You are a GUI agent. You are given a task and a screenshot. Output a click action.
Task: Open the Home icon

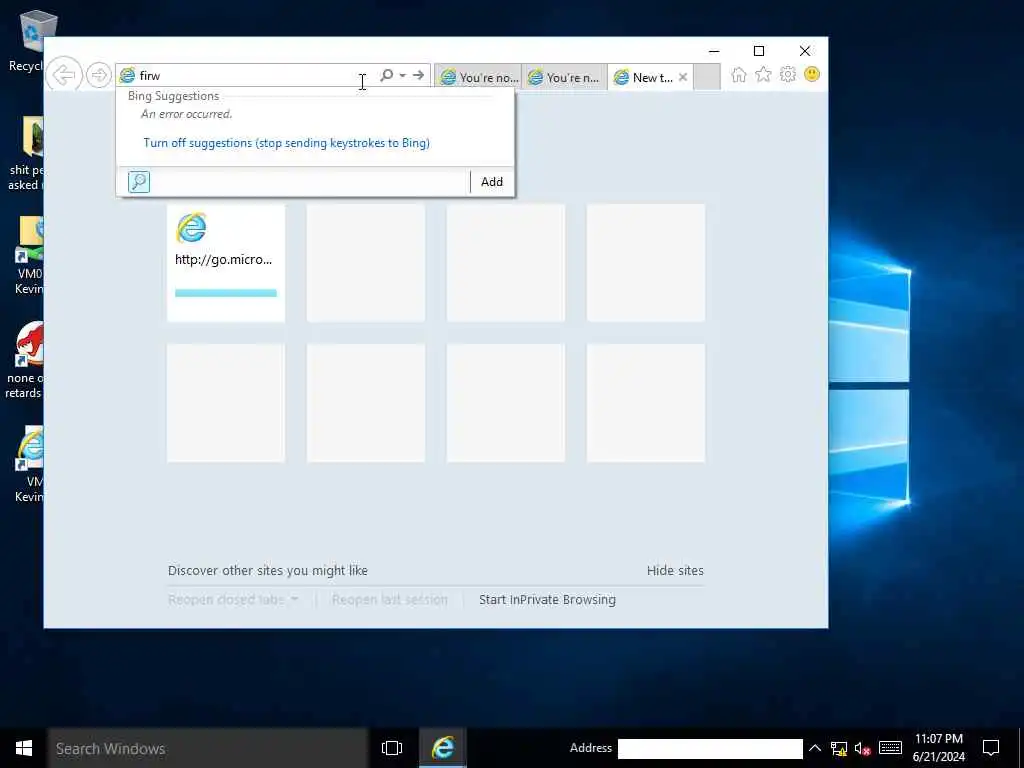click(x=739, y=74)
